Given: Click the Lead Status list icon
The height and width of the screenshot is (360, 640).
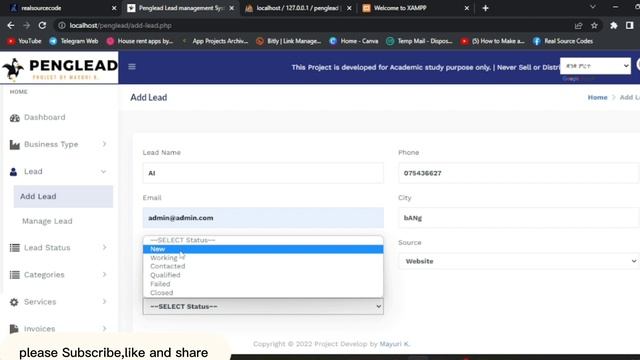Looking at the screenshot, I should click(x=15, y=248).
